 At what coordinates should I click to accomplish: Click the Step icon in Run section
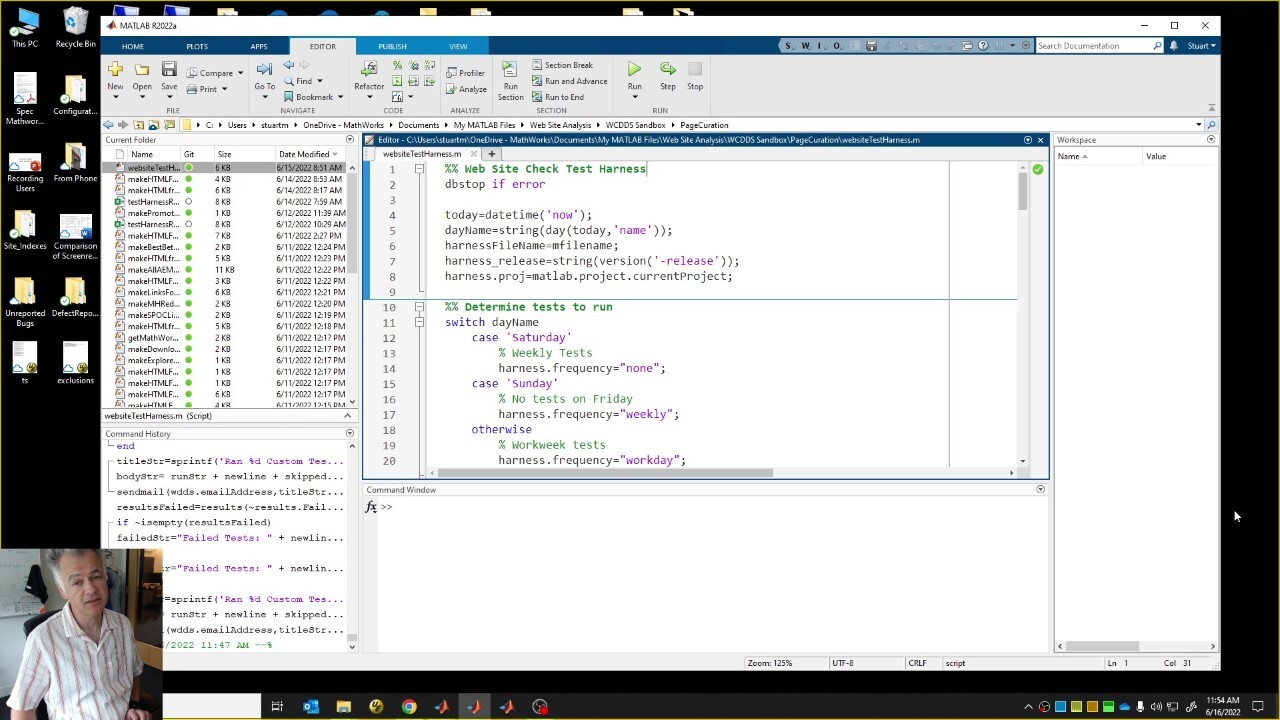[667, 70]
